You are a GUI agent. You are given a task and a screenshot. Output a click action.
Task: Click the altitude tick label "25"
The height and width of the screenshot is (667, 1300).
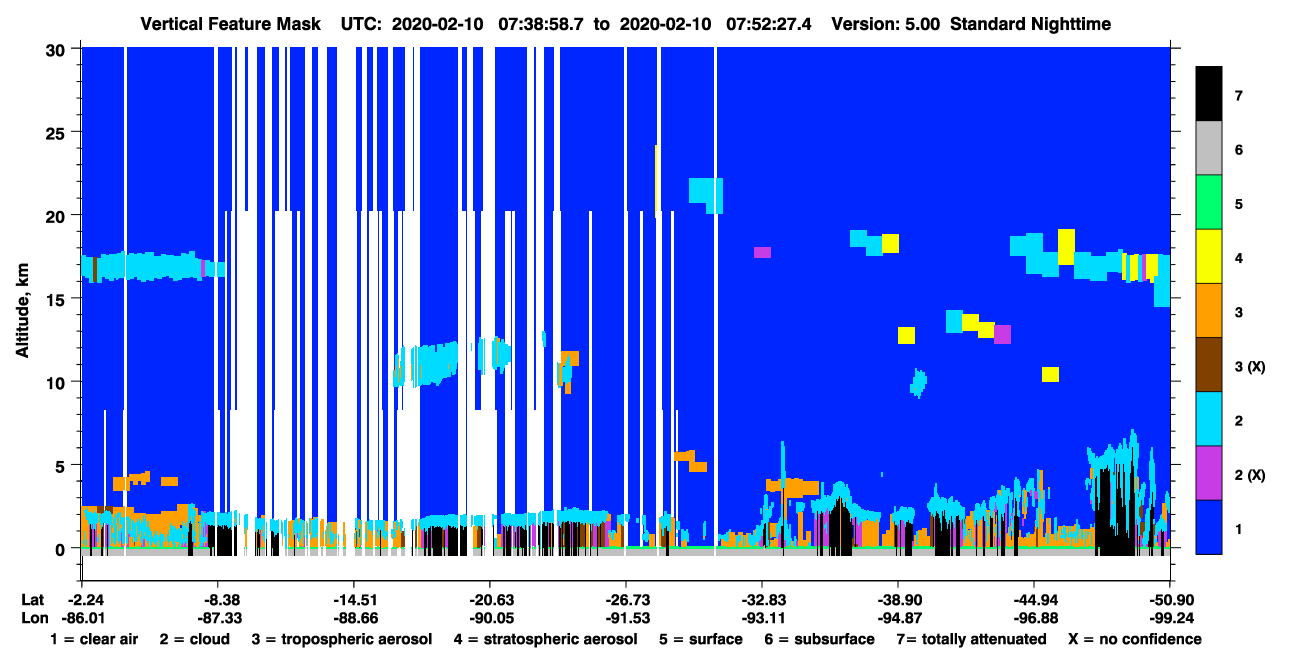[57, 132]
